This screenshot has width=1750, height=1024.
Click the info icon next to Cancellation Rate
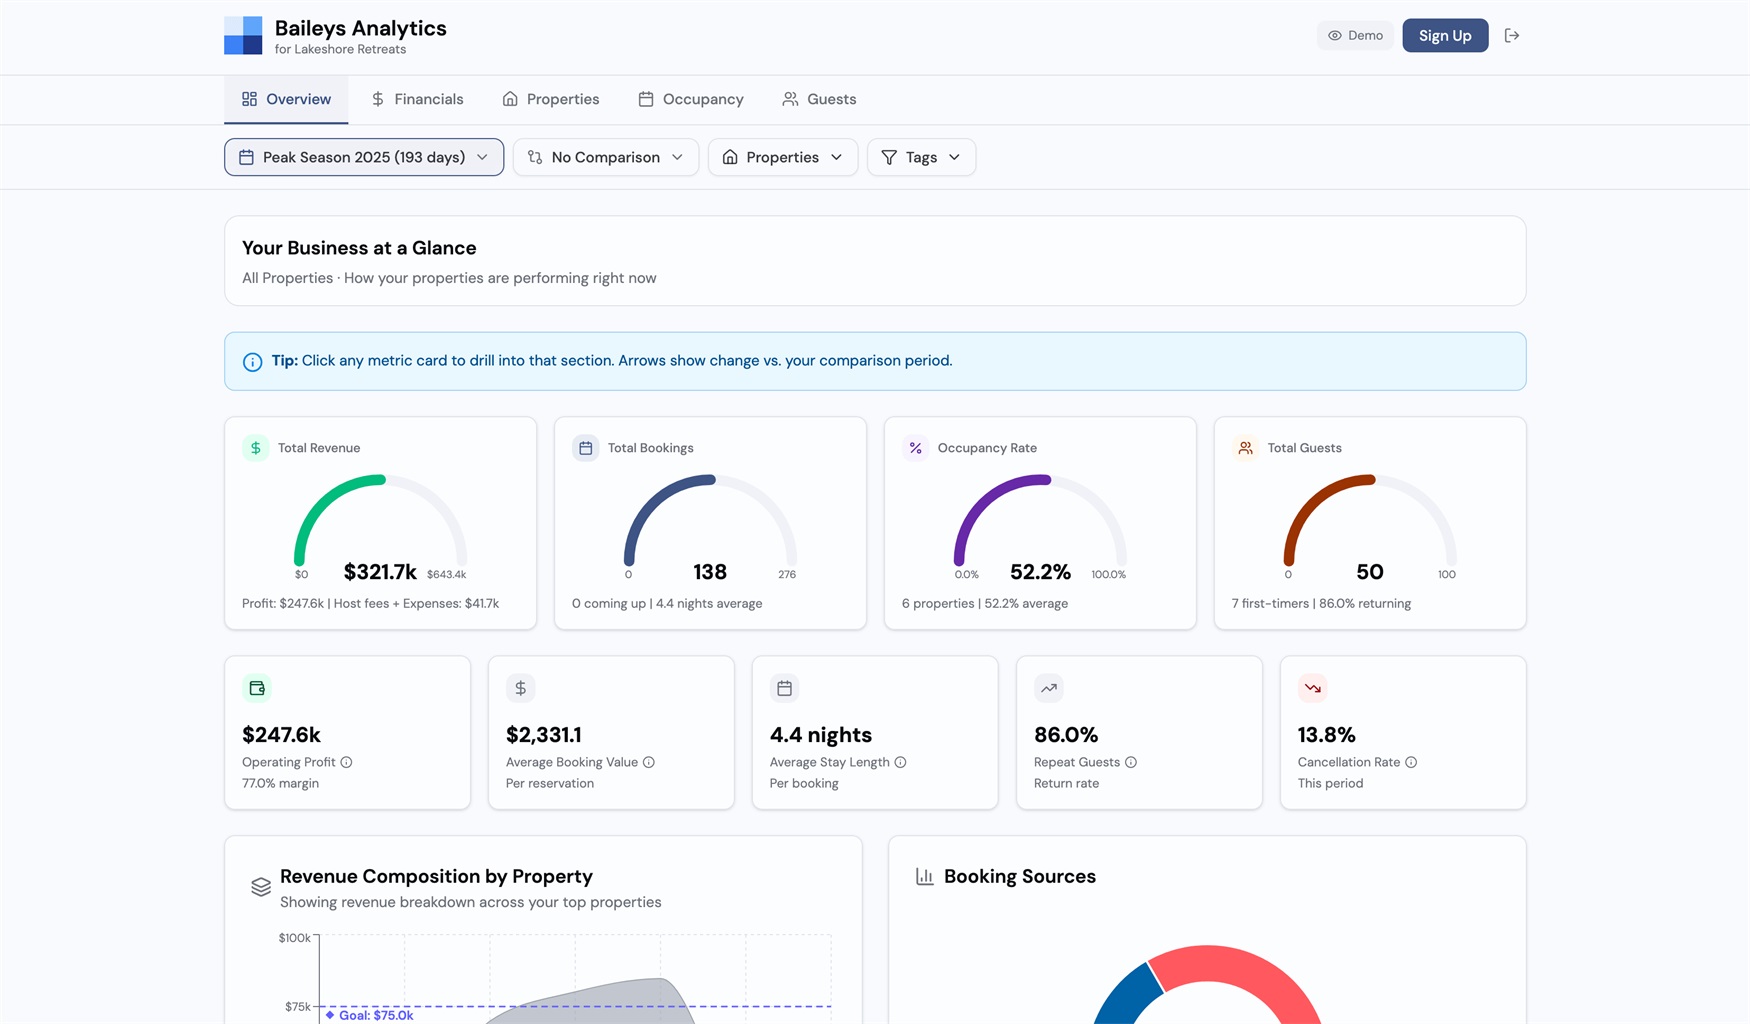point(1411,762)
